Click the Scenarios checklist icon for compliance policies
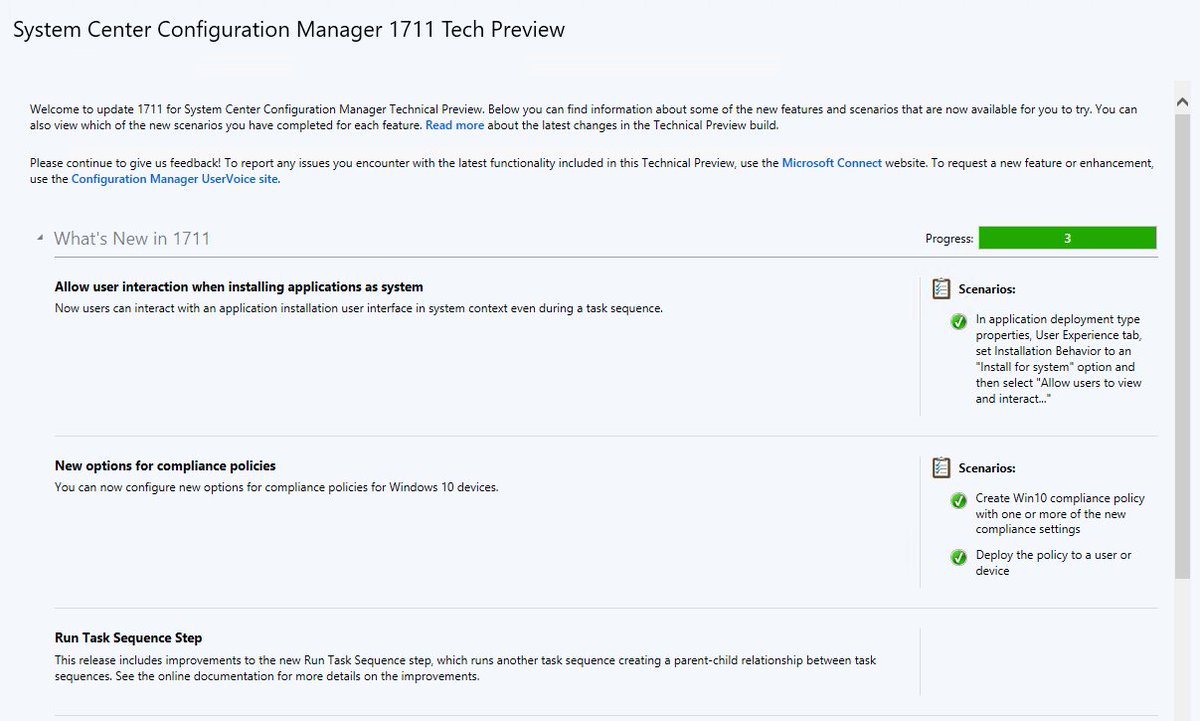Screen dimensions: 1200x721 (x=941, y=468)
